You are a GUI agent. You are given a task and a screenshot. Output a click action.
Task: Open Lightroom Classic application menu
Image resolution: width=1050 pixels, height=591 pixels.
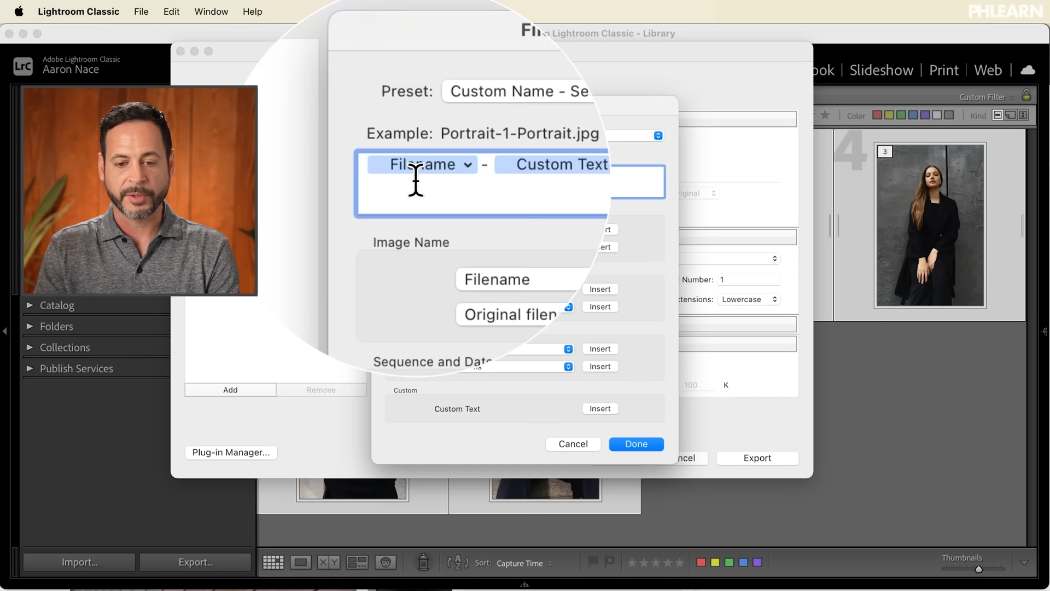pos(78,11)
